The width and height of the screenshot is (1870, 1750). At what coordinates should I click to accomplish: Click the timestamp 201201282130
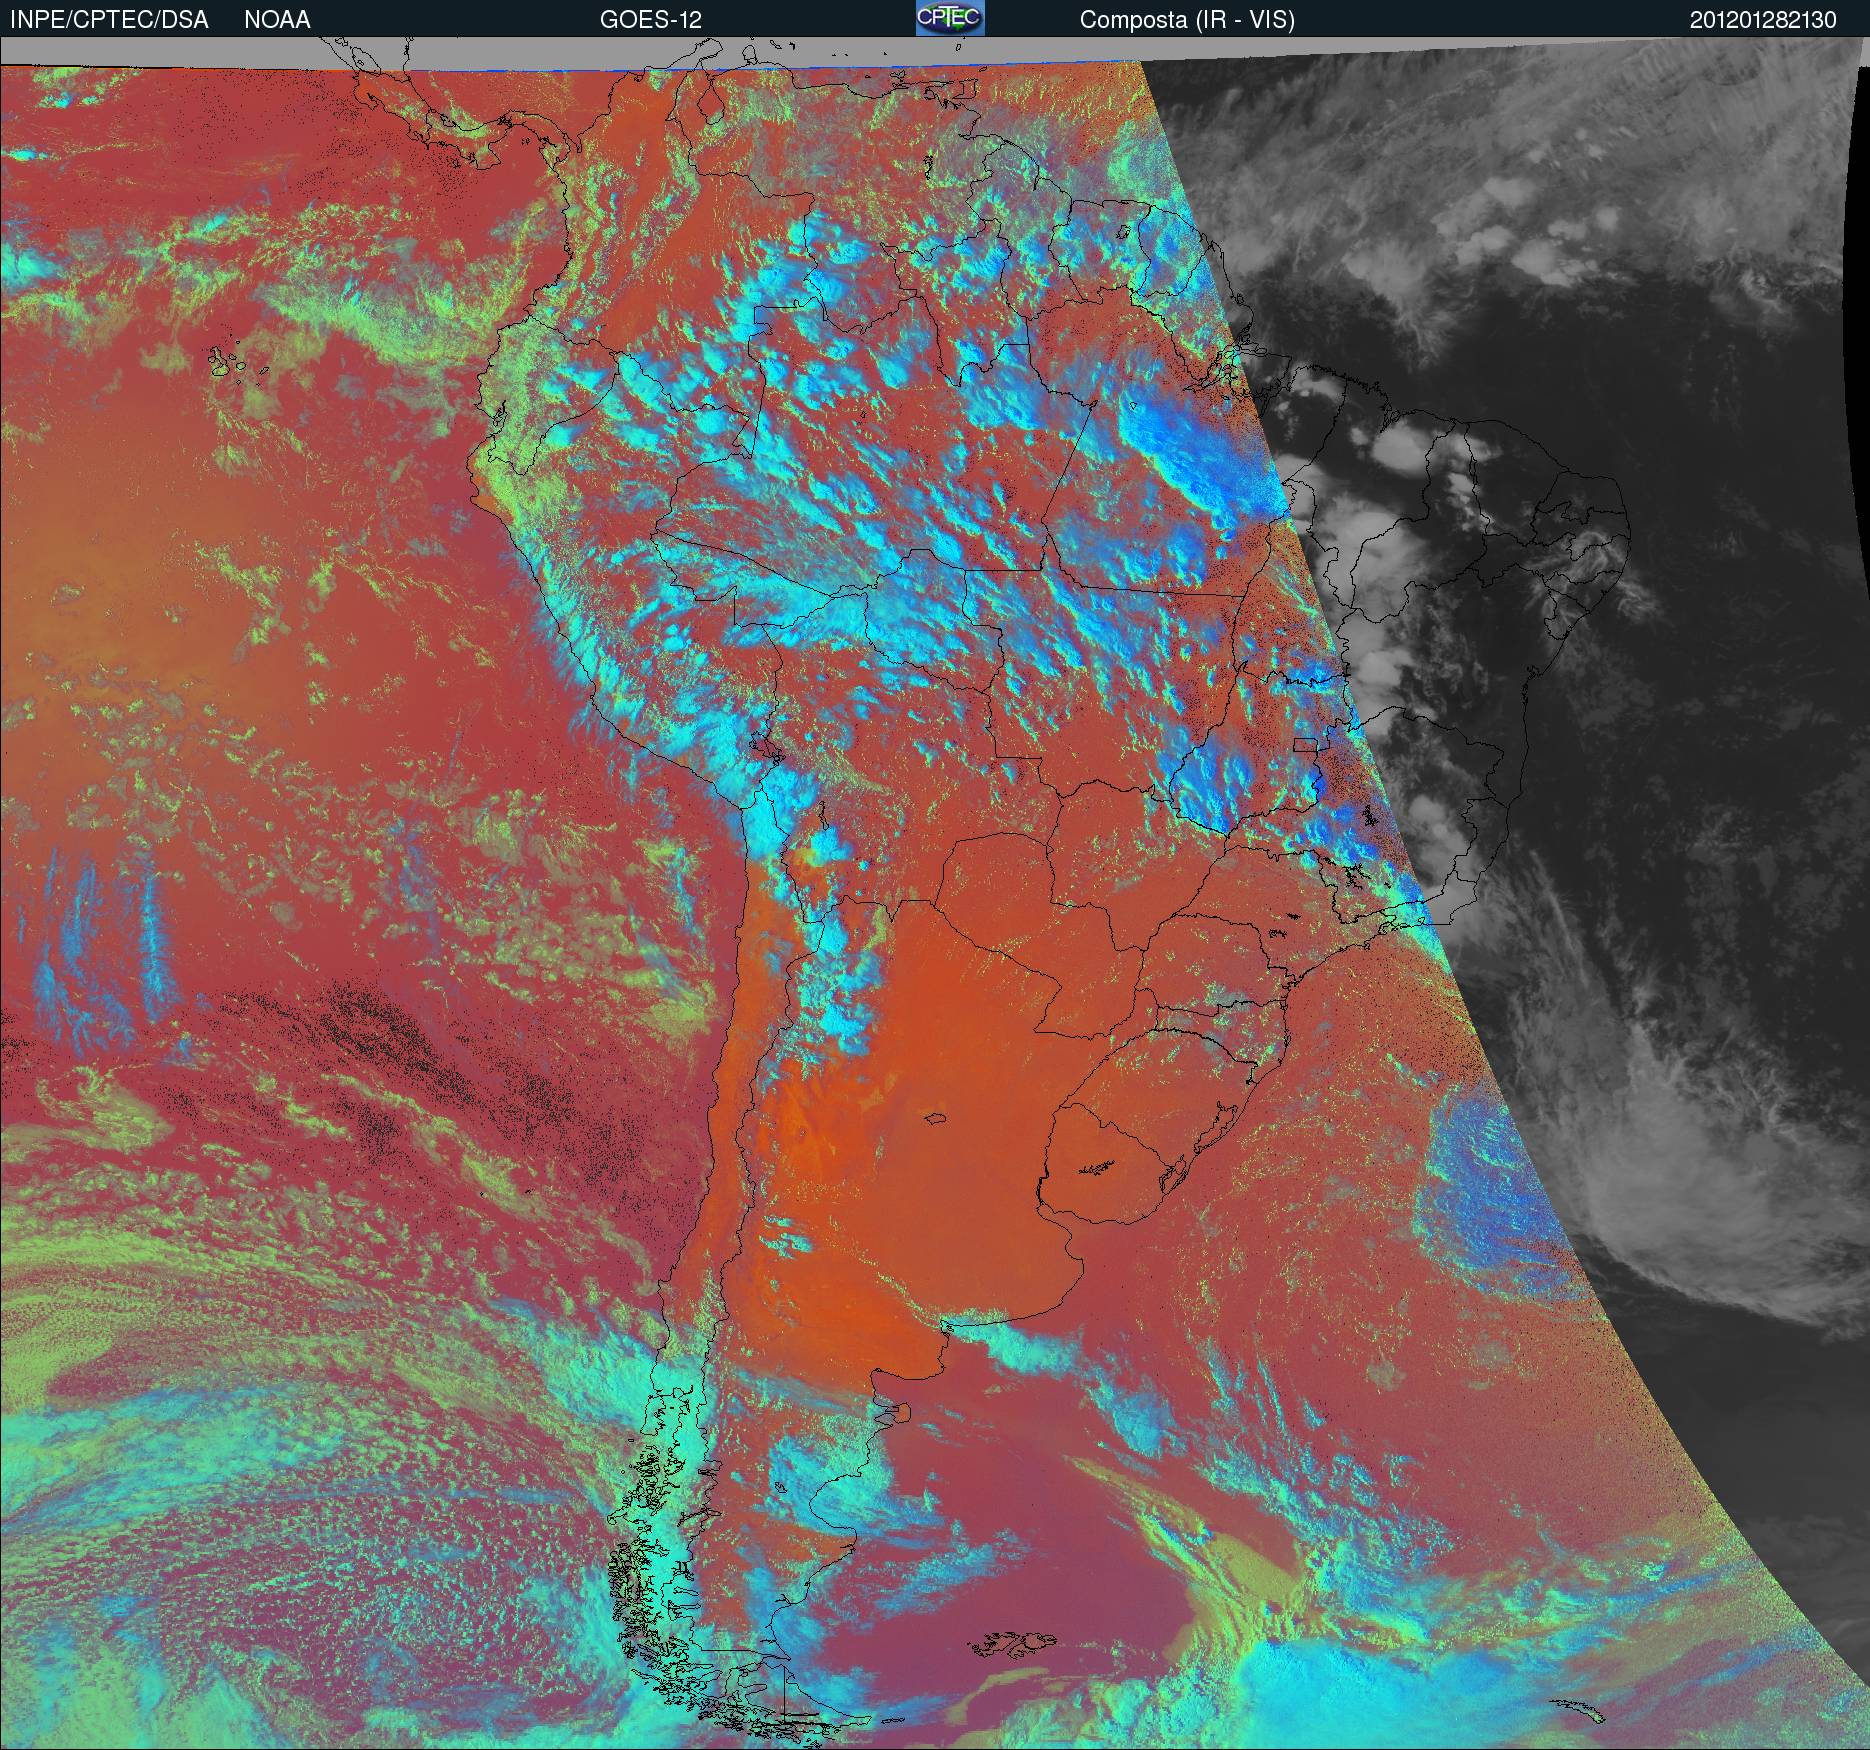click(1763, 20)
